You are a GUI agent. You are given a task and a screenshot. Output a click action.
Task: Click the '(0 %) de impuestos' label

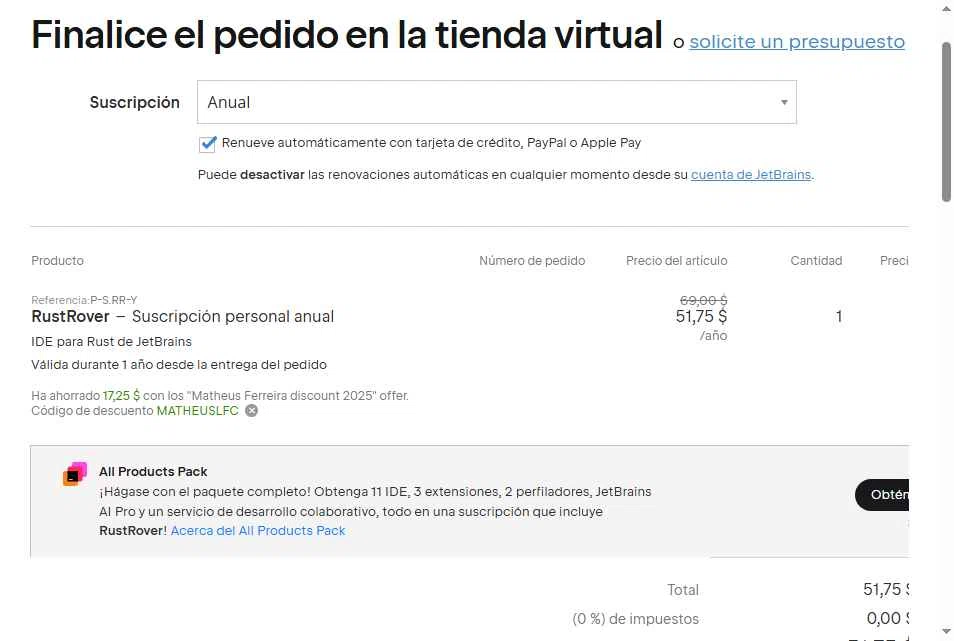(635, 618)
